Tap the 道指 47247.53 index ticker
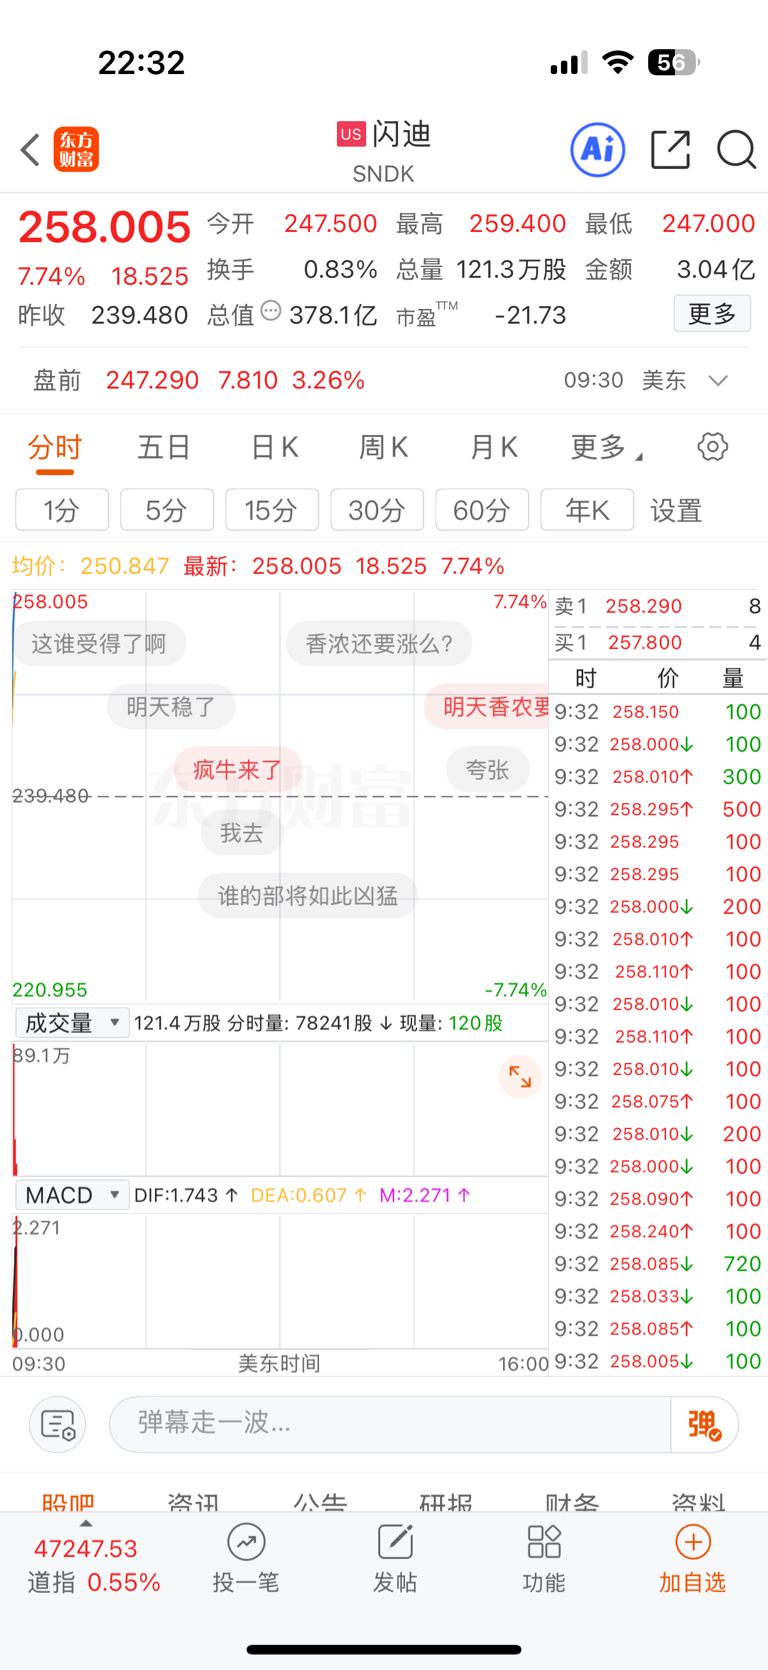Image resolution: width=768 pixels, height=1670 pixels. [93, 1564]
